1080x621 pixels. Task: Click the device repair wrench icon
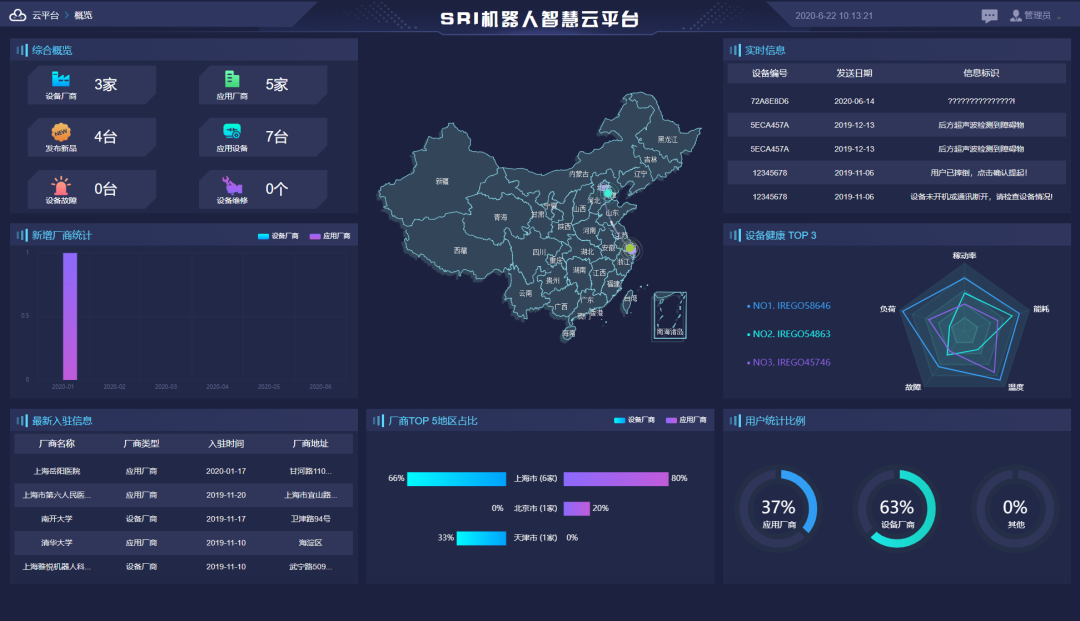[x=232, y=185]
